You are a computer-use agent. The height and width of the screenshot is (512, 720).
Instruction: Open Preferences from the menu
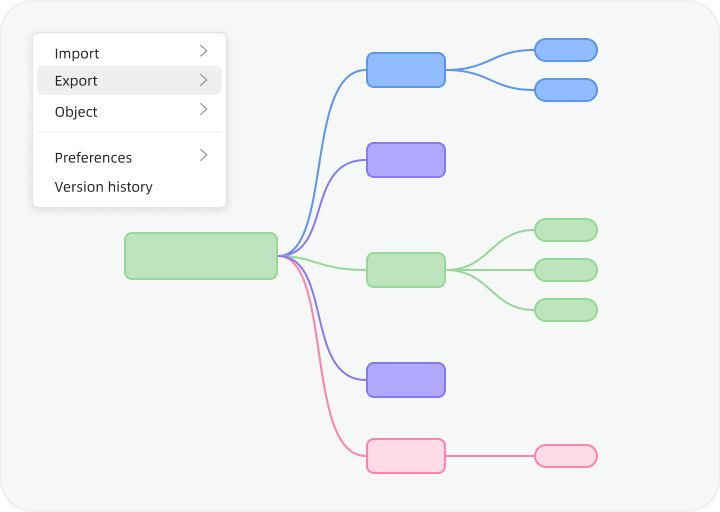pyautogui.click(x=93, y=157)
